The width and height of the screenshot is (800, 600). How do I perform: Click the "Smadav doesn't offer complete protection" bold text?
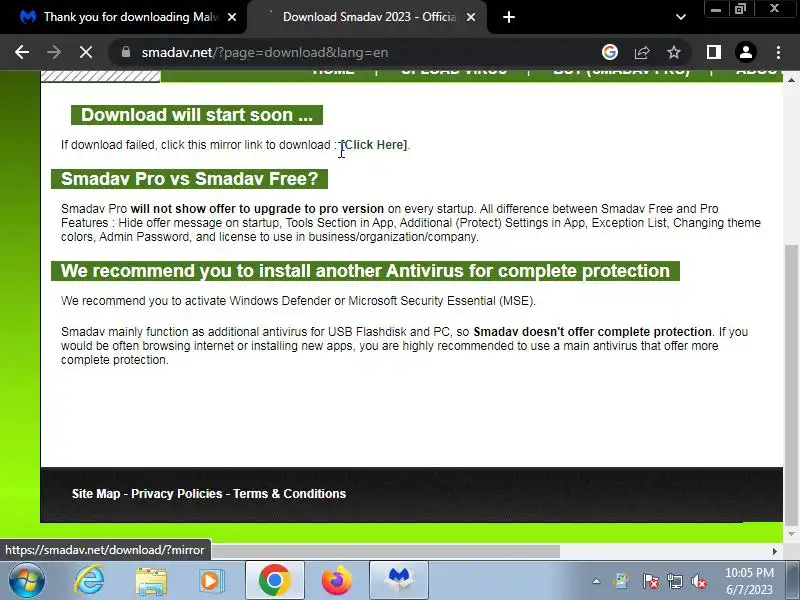(x=592, y=332)
